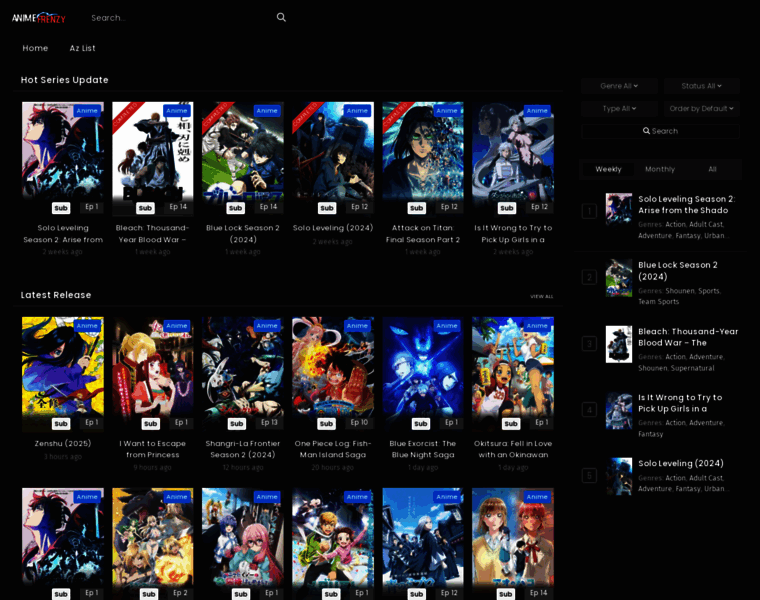Click the AnimeFrenzy logo
Viewport: 760px width, 600px height.
pyautogui.click(x=39, y=17)
